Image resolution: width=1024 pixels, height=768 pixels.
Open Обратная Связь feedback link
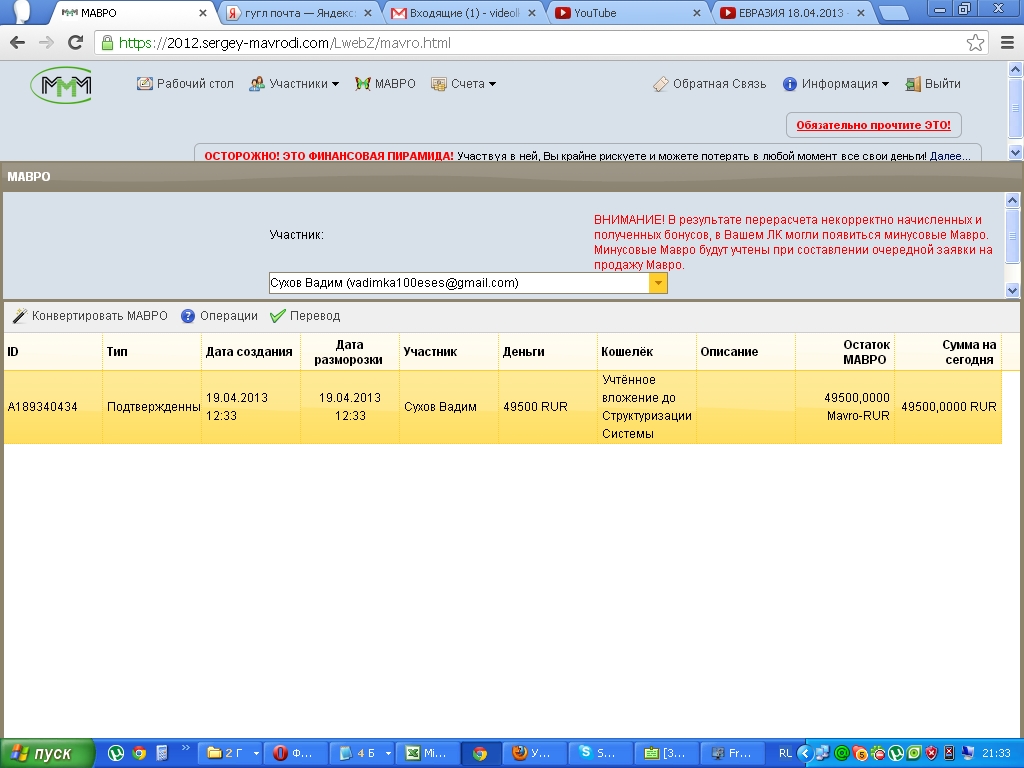click(x=710, y=84)
